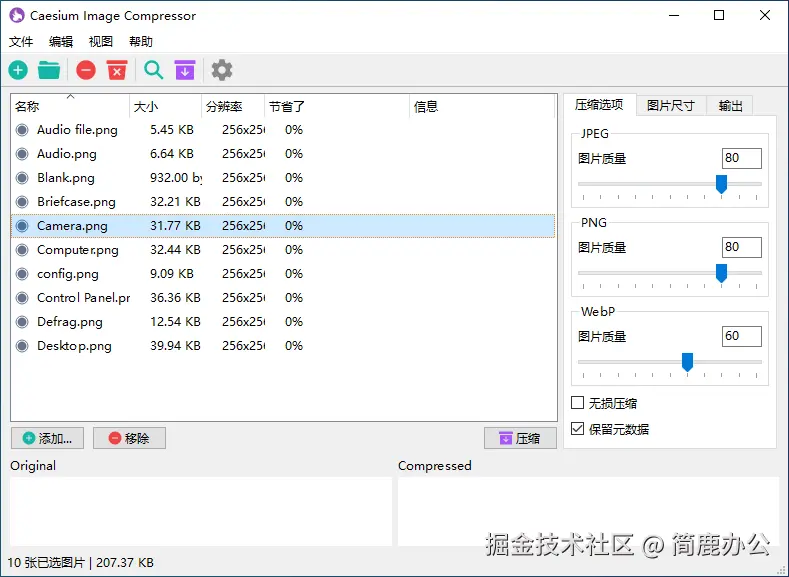Select the config.png file name
Screen dimensions: 789x577
point(68,274)
